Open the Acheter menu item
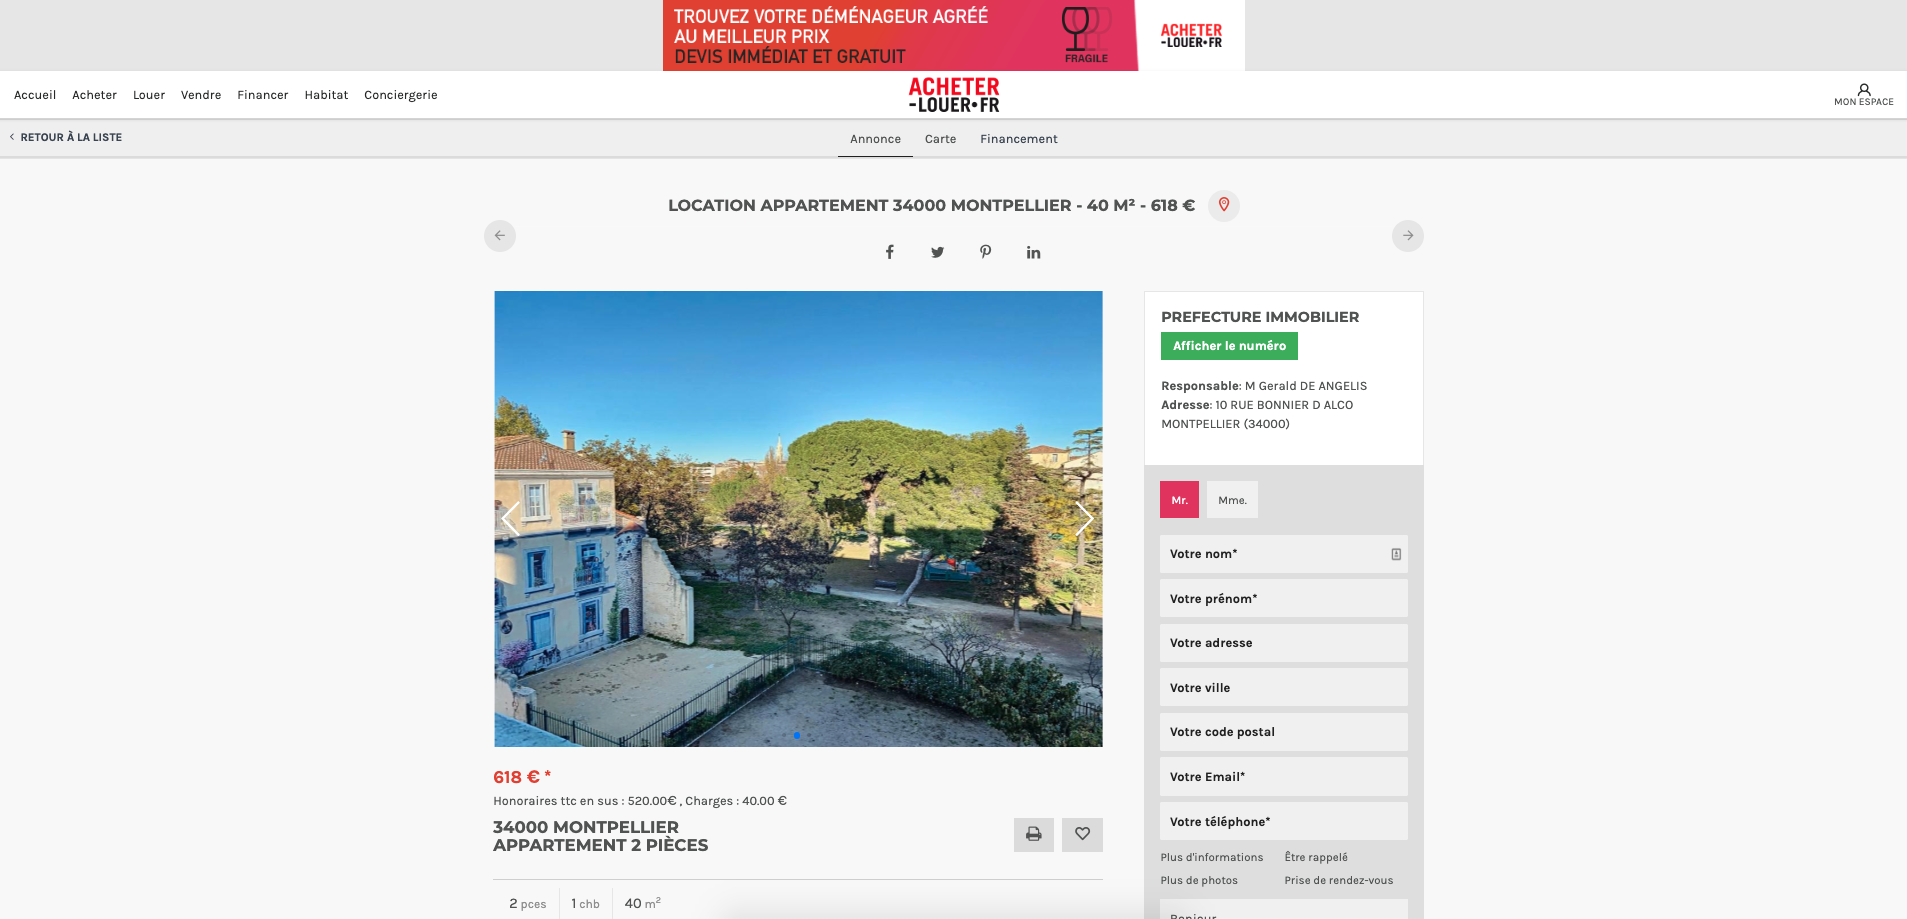 click(x=94, y=95)
